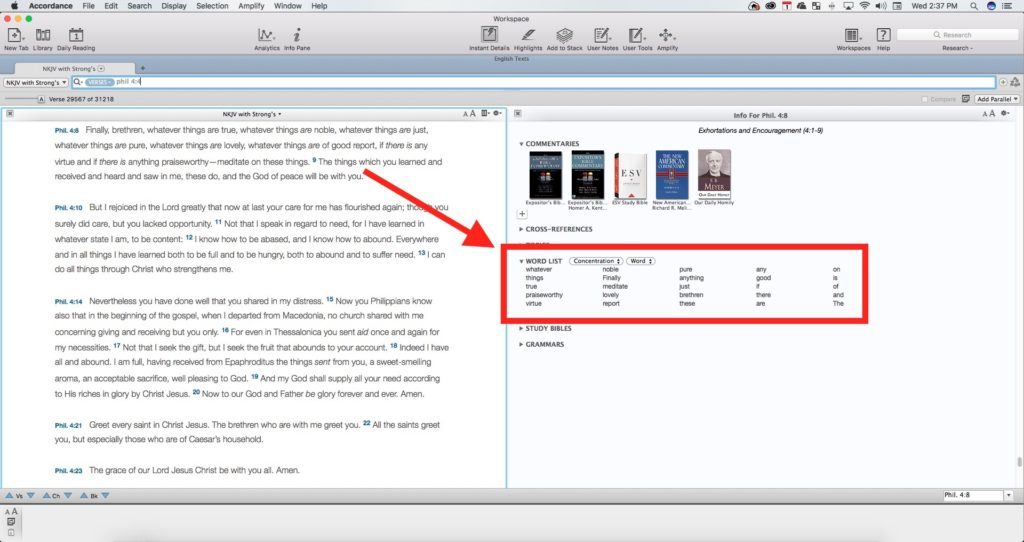Click recycle icon beside search field
Image resolution: width=1024 pixels, height=542 pixels.
point(1015,82)
